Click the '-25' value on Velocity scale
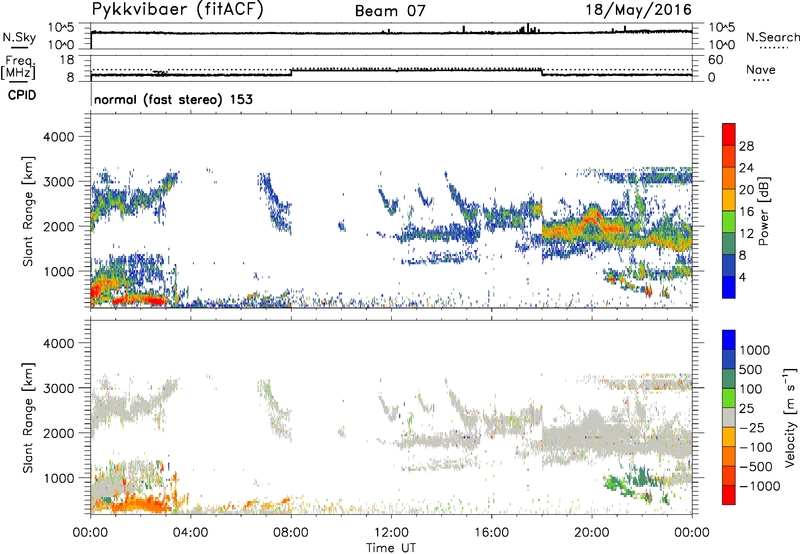This screenshot has height=554, width=800. [752, 428]
